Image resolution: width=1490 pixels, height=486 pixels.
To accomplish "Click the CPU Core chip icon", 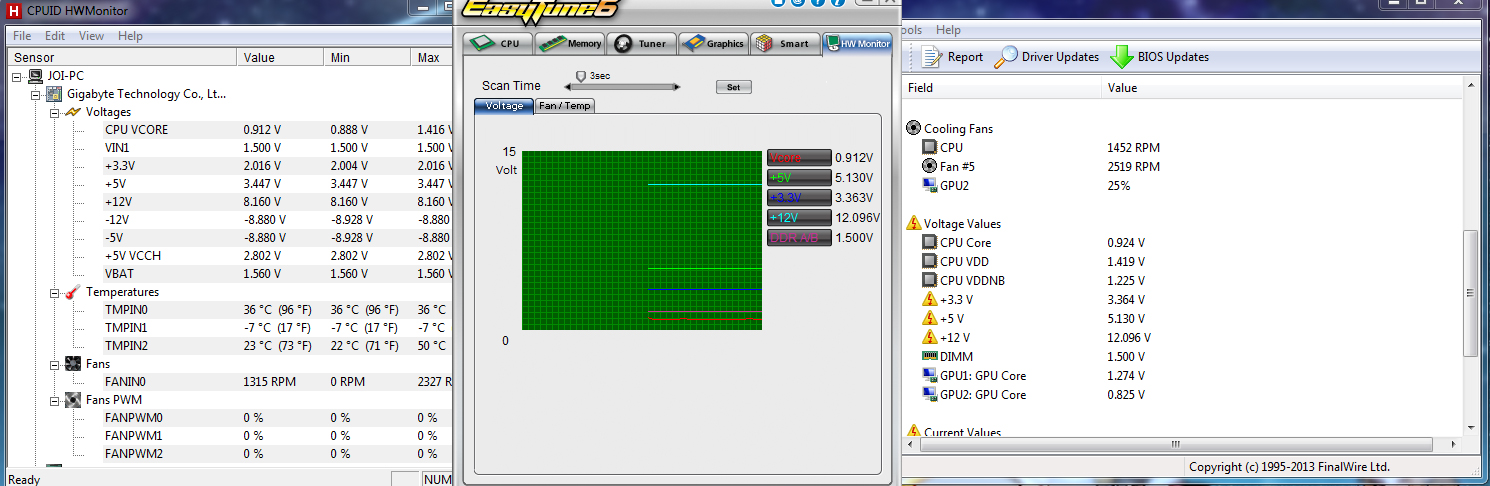I will pyautogui.click(x=929, y=243).
